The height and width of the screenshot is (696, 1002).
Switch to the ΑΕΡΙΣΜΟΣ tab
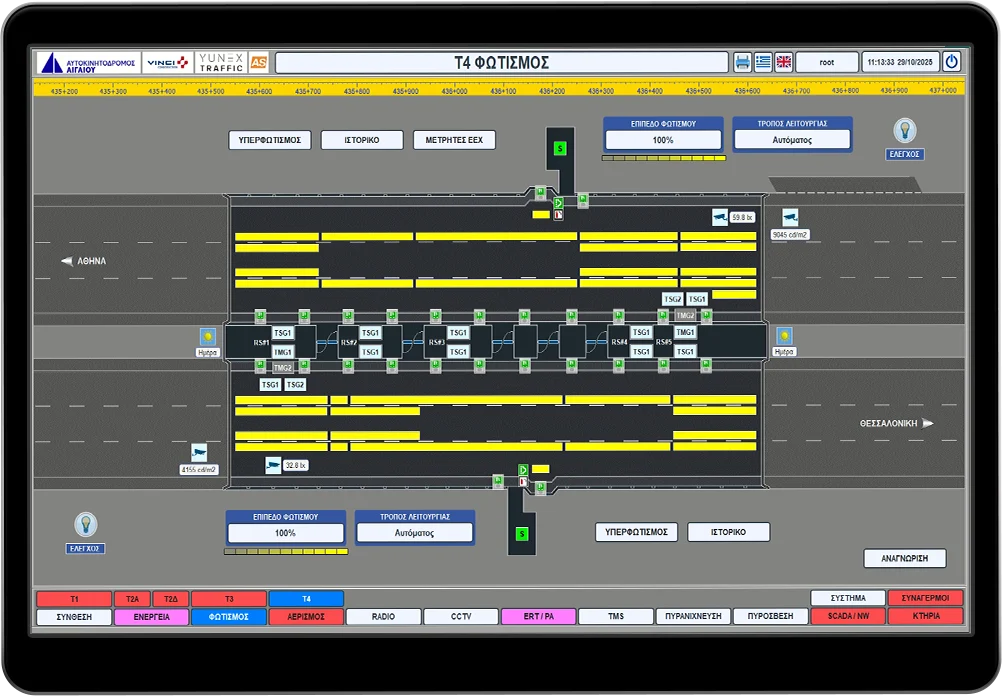tap(306, 617)
